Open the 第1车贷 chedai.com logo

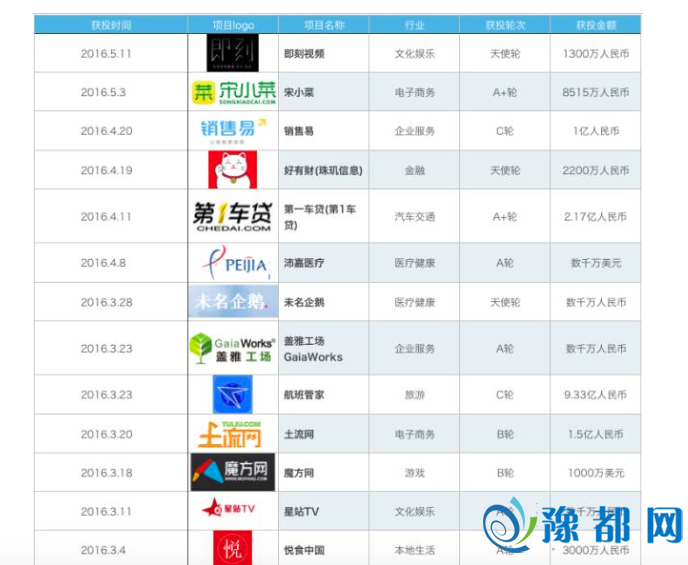coord(233,216)
